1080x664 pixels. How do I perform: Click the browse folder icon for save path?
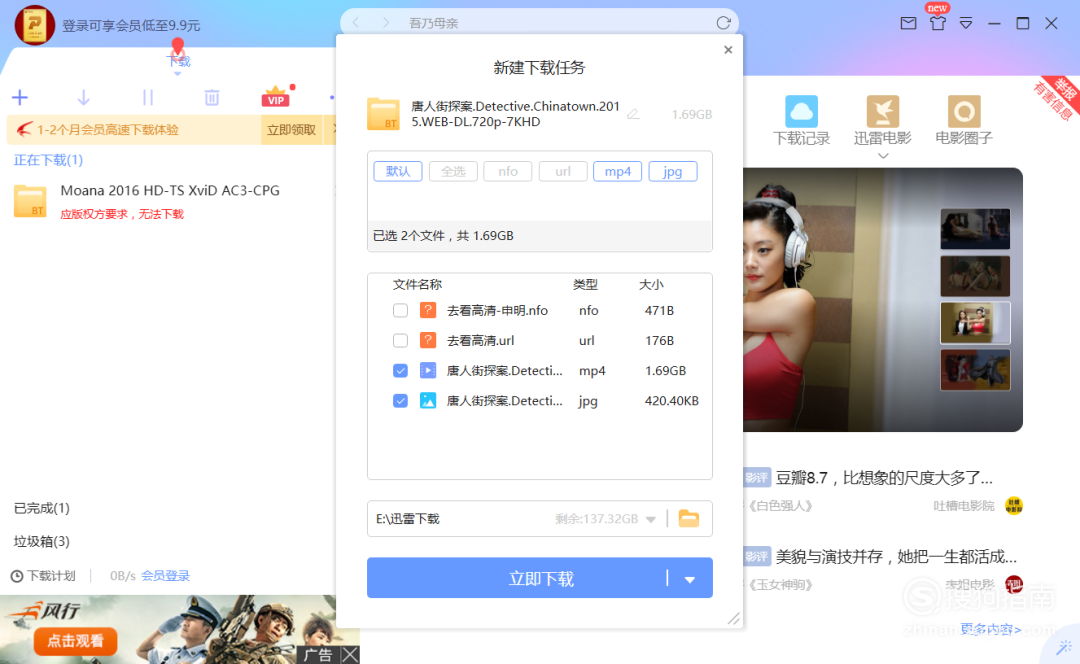[x=689, y=518]
